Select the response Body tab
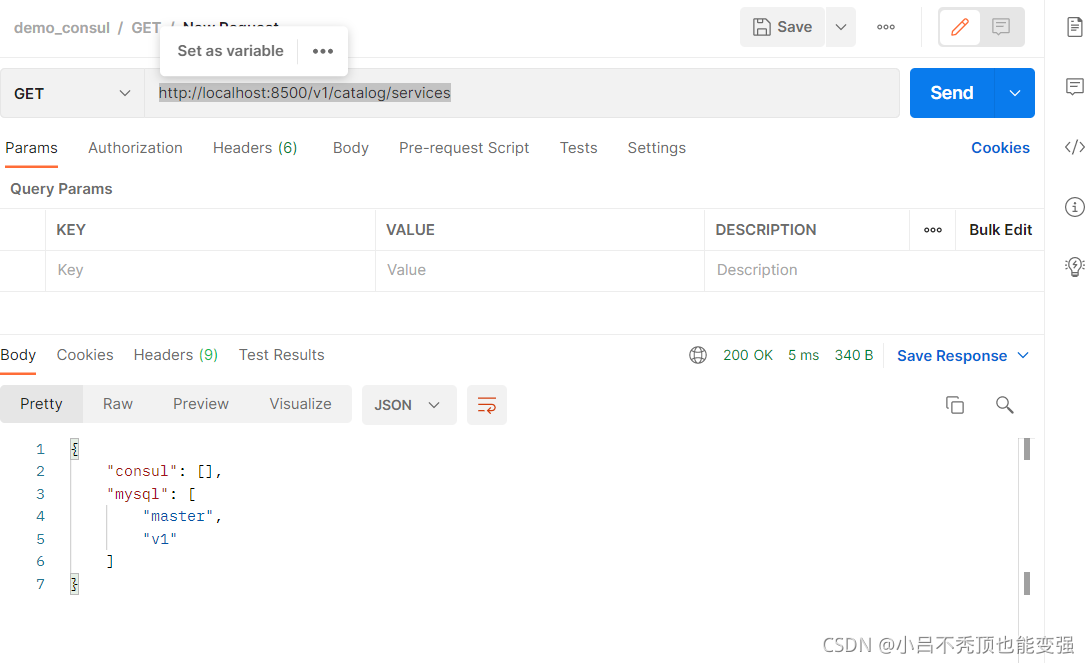The width and height of the screenshot is (1089, 663). [18, 355]
